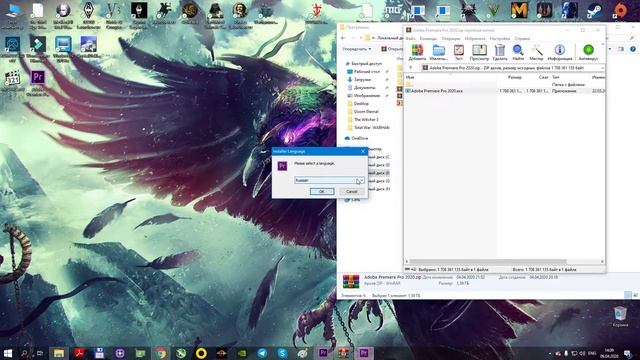The height and width of the screenshot is (360, 640).
Task: Click Google Chrome taskbar icon
Action: coord(161,353)
